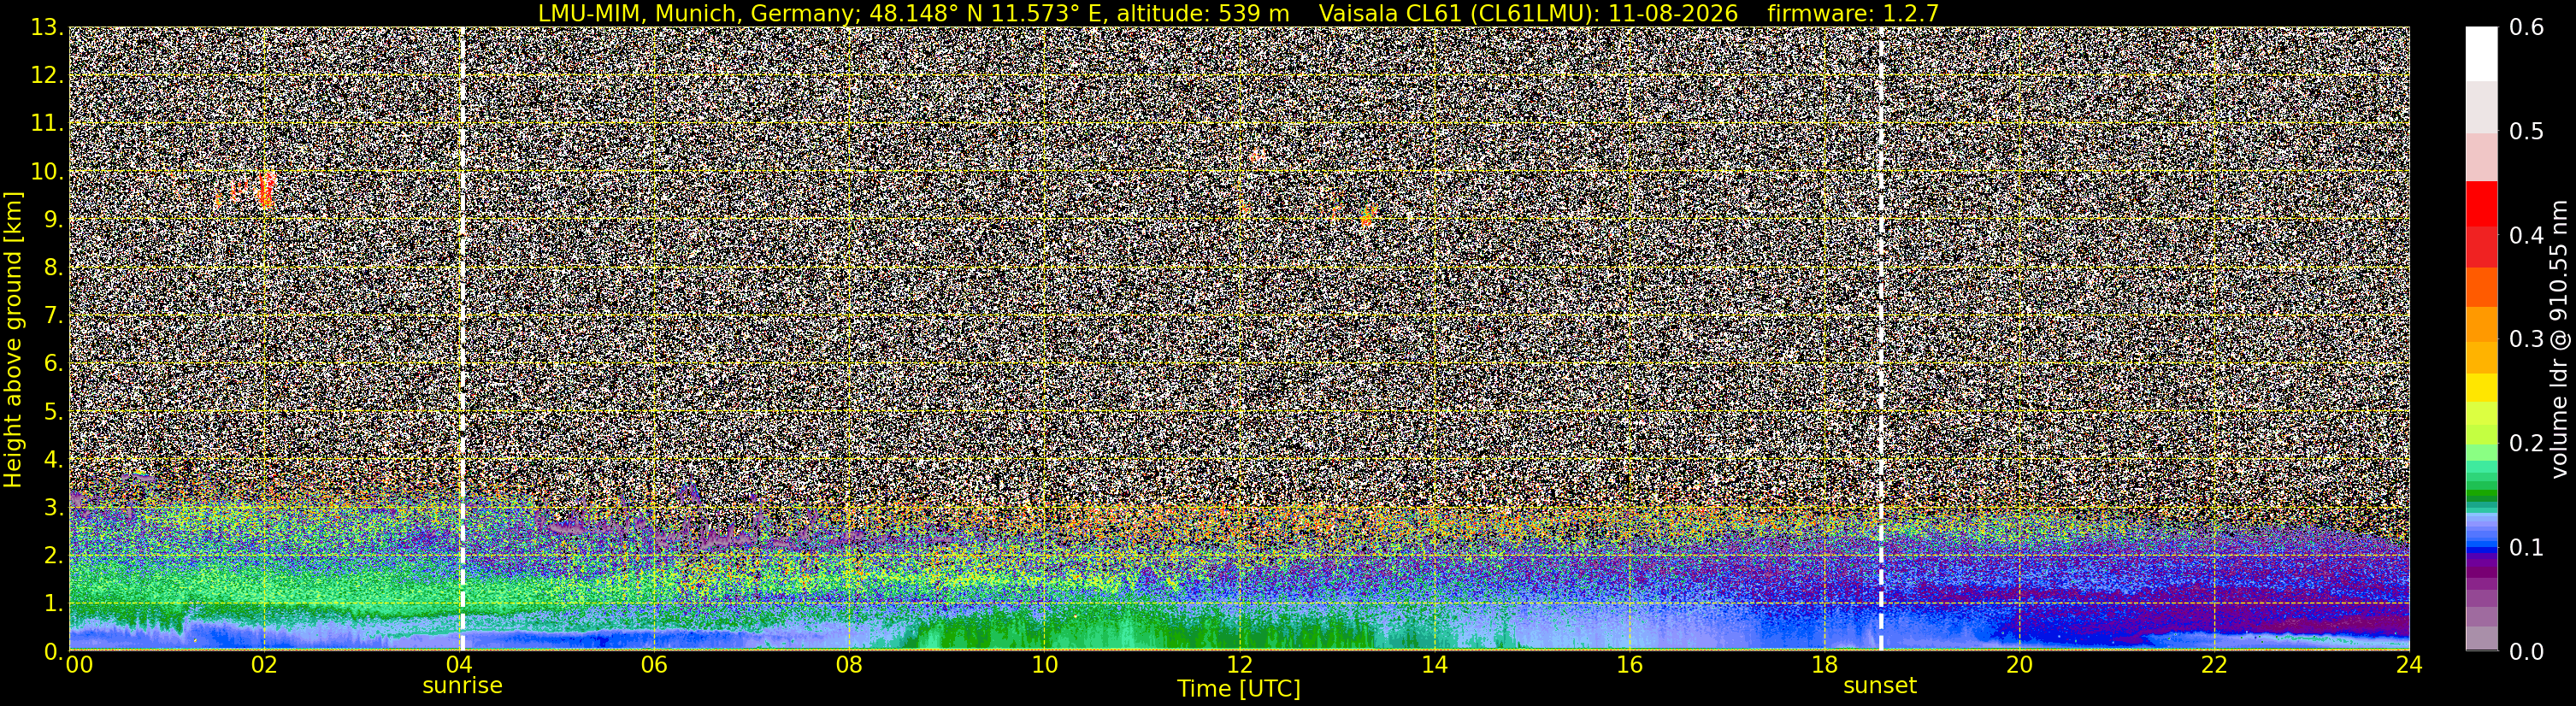Click the '0.0' colorbar tick label
Viewport: 2576px width, 706px height.
[x=2527, y=652]
